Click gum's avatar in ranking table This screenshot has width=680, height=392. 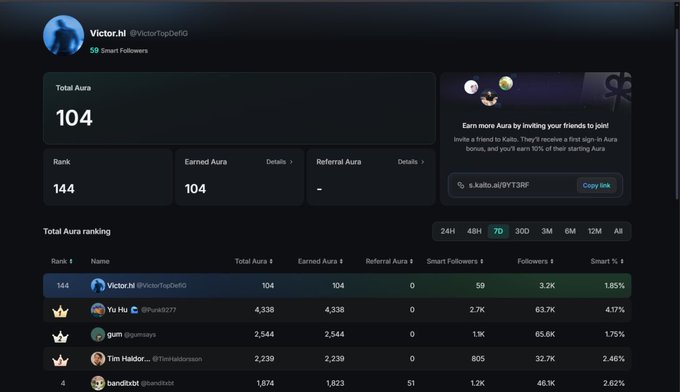98,334
